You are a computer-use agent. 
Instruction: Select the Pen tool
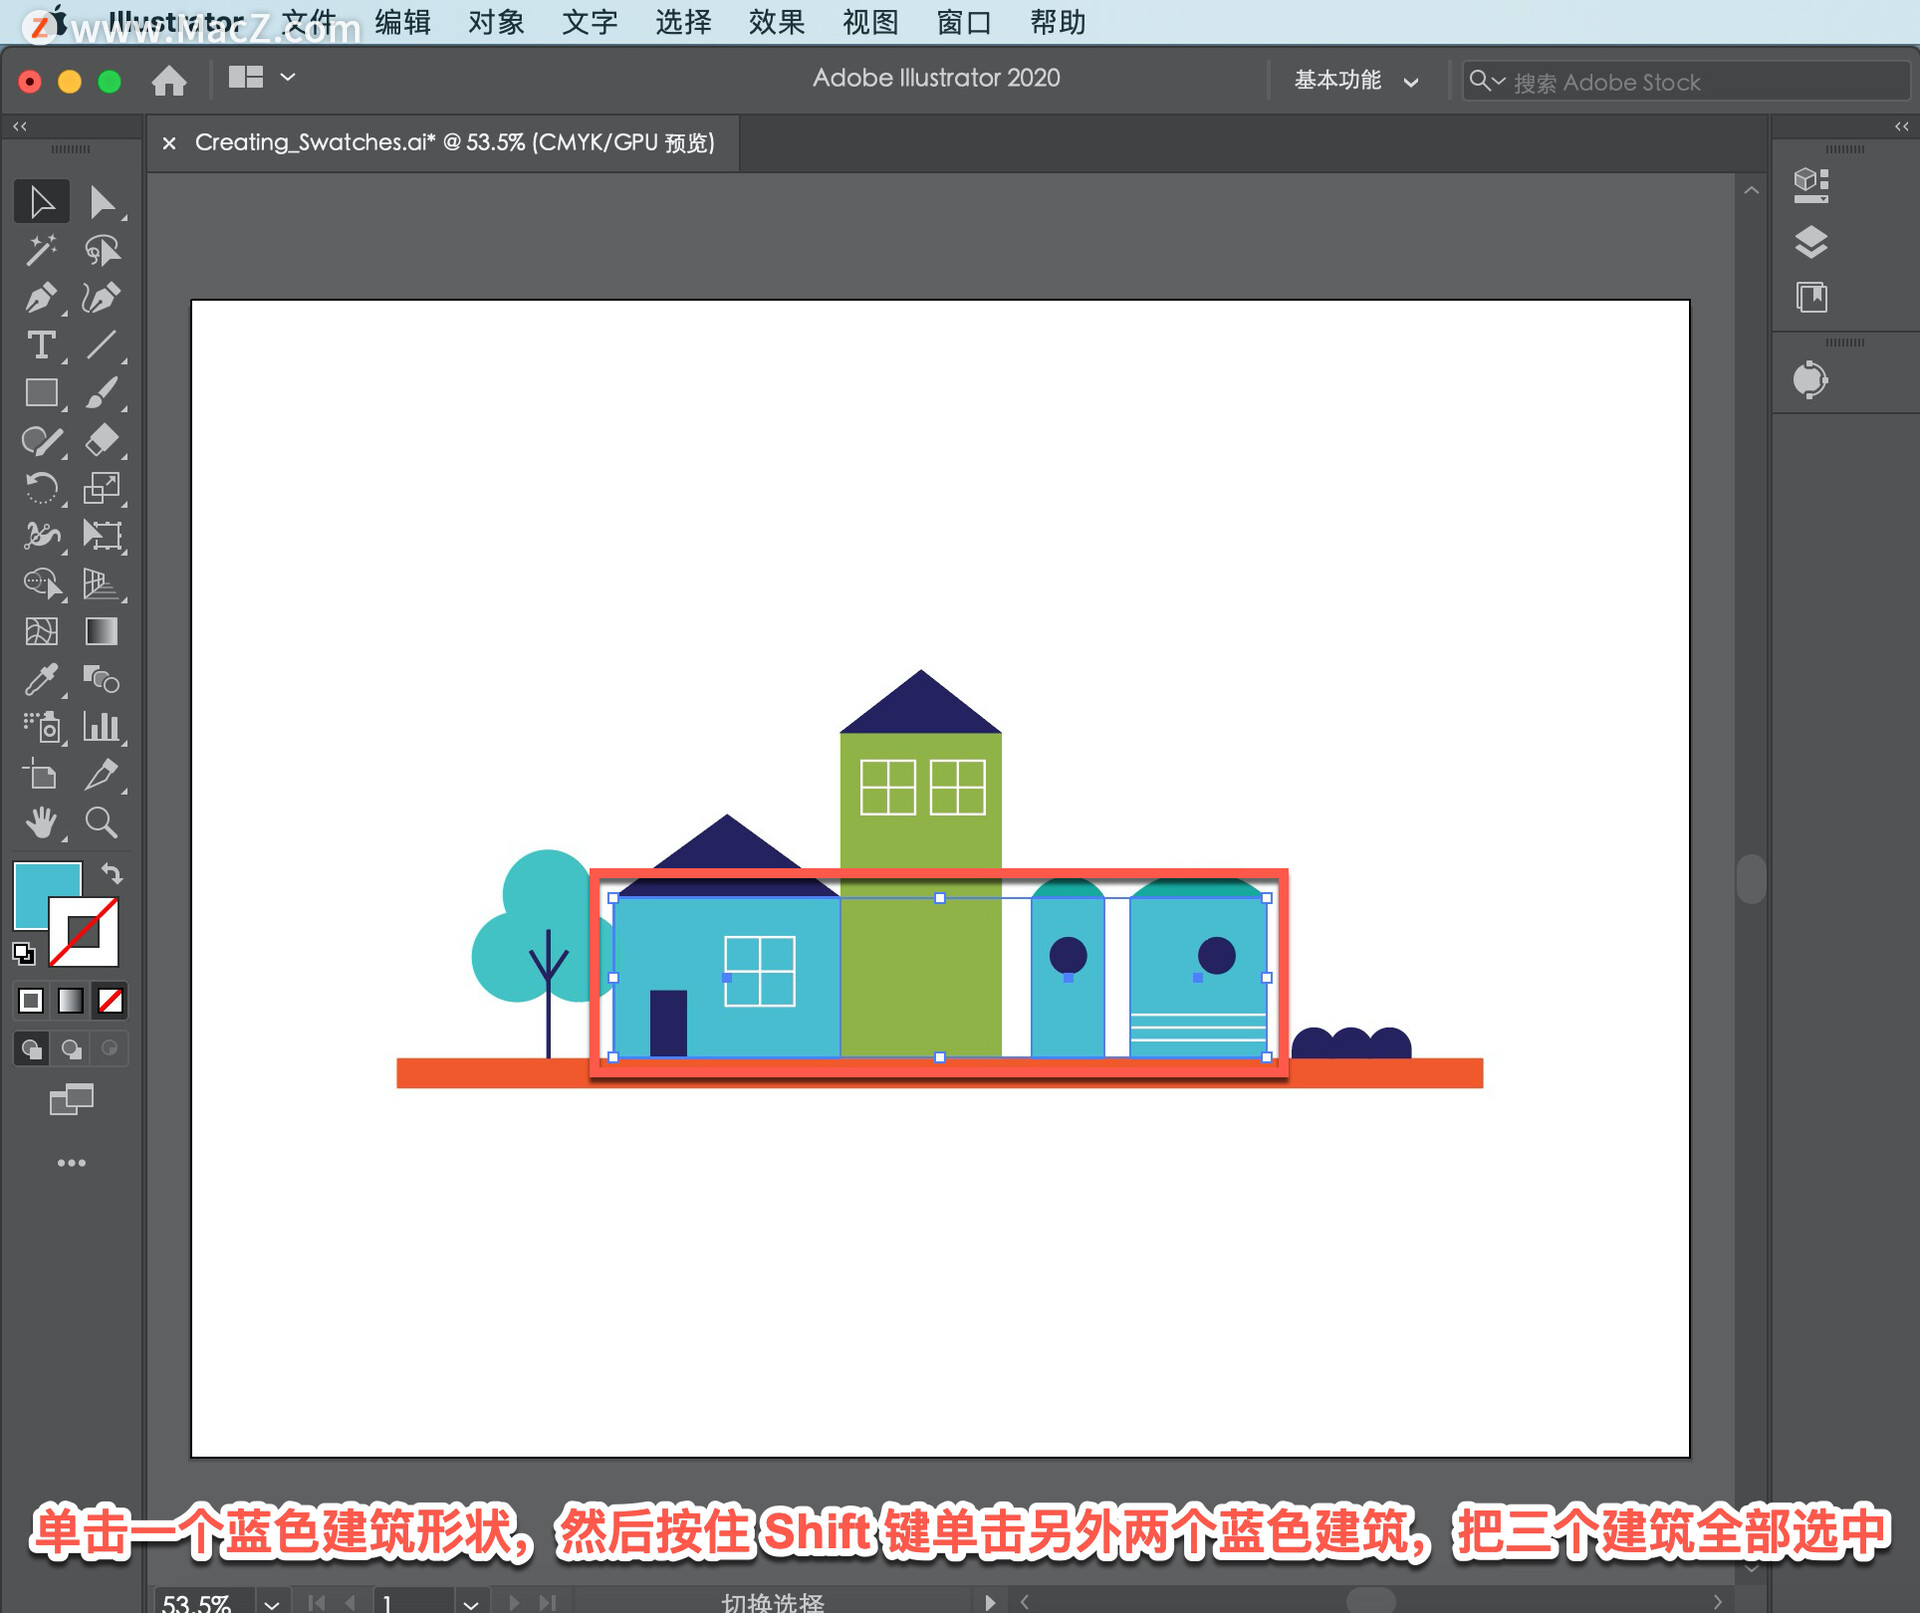(x=40, y=298)
